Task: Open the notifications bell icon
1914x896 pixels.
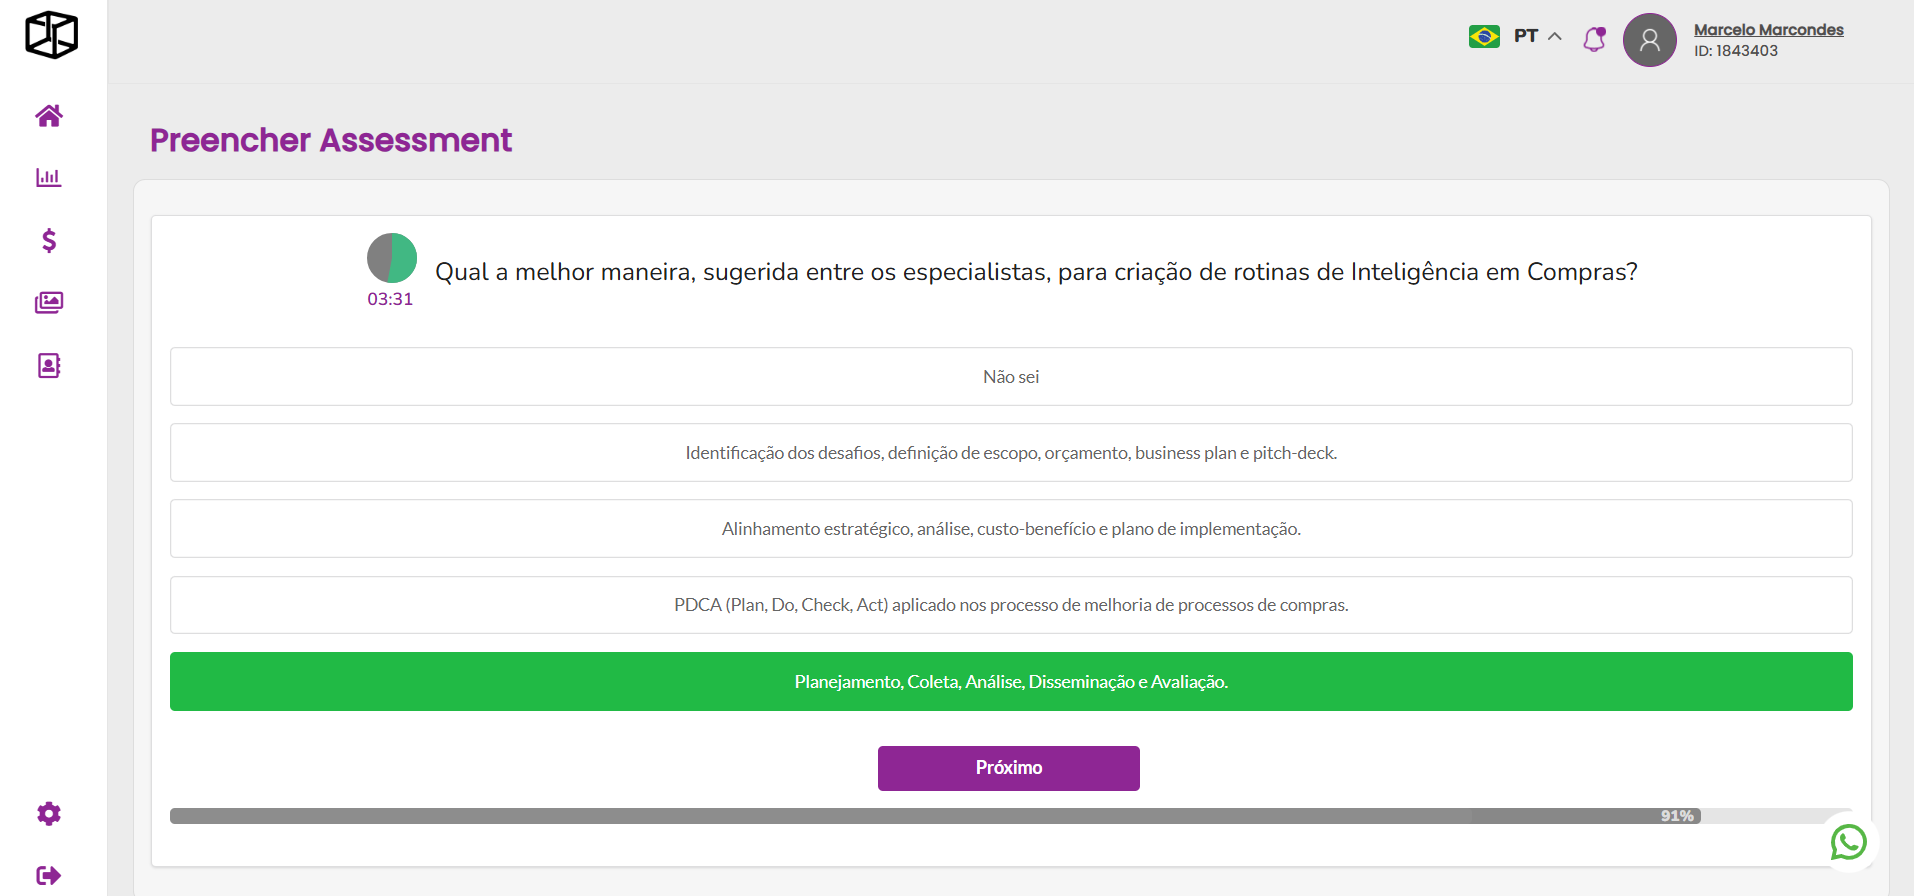Action: (x=1595, y=39)
